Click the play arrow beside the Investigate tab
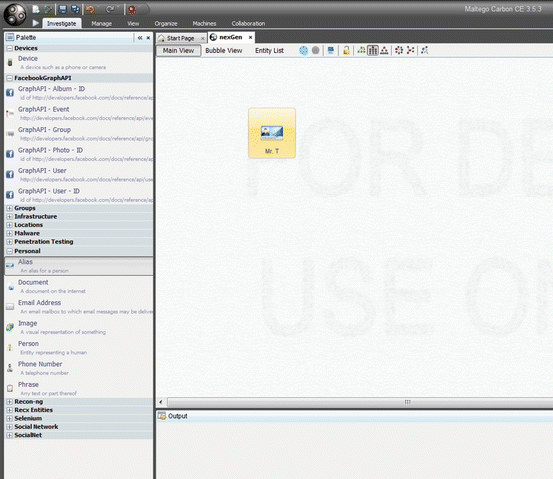The image size is (553, 479). 36,23
